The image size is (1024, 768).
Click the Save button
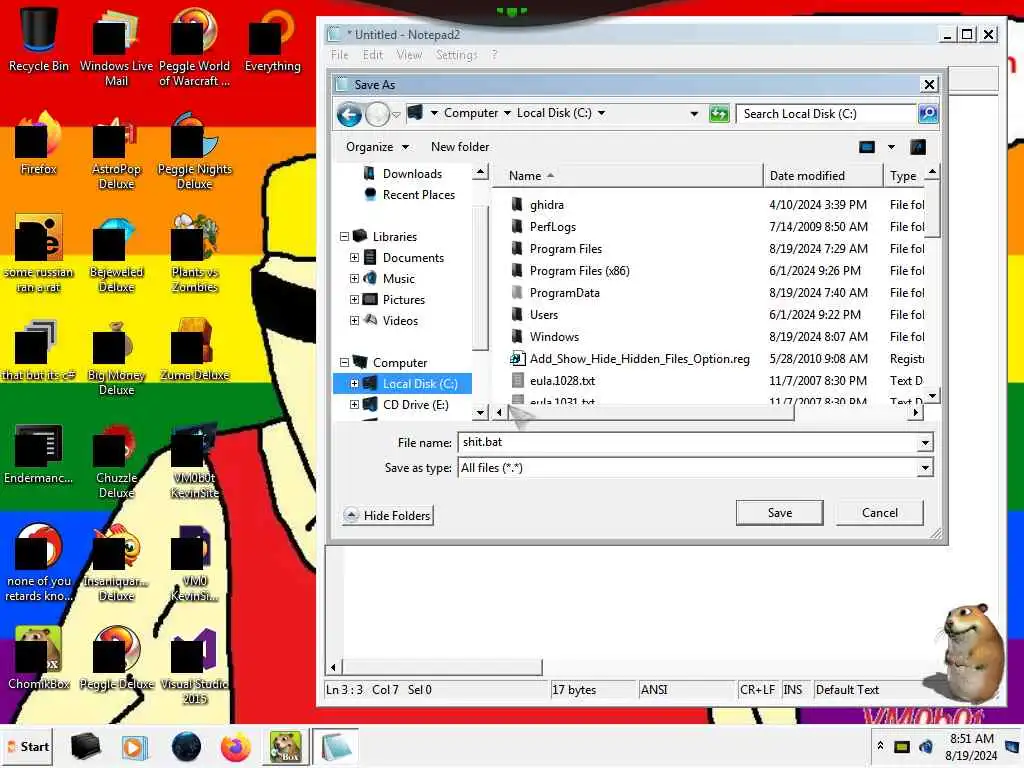(x=780, y=513)
